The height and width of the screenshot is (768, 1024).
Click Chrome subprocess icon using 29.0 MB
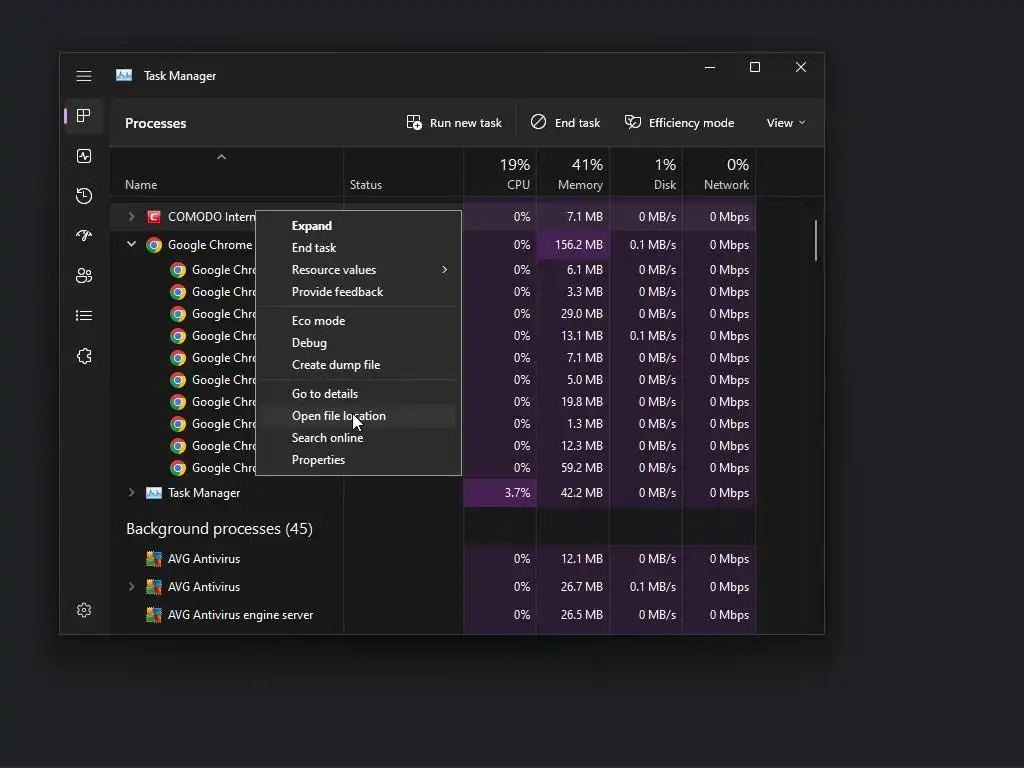click(x=178, y=314)
